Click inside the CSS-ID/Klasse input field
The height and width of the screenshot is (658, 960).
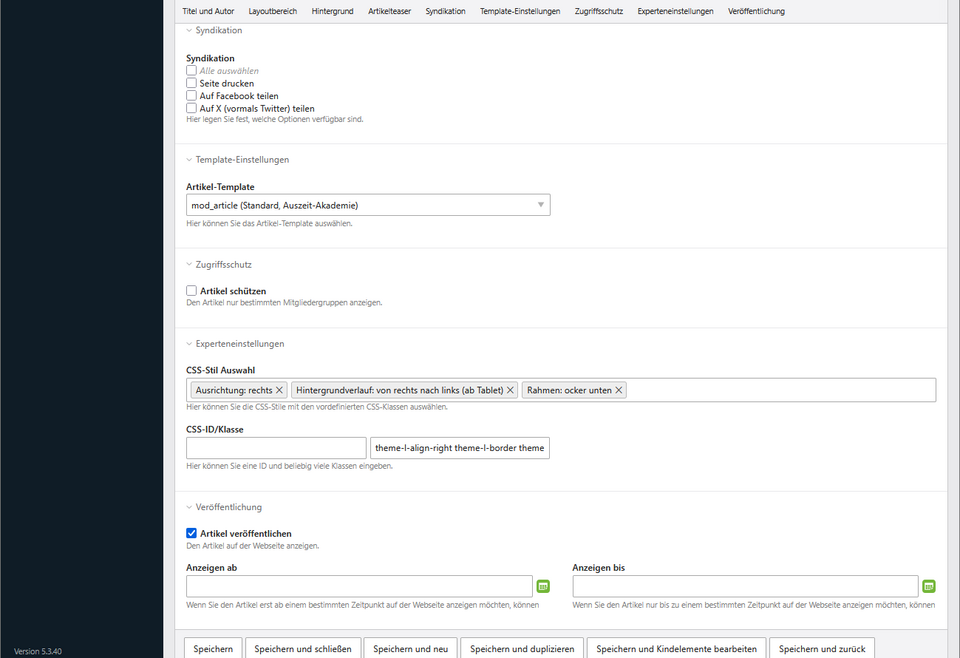click(275, 448)
